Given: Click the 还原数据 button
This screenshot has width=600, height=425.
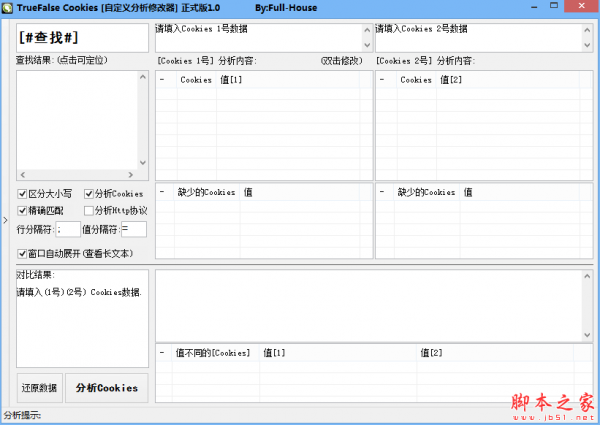Looking at the screenshot, I should [40, 388].
